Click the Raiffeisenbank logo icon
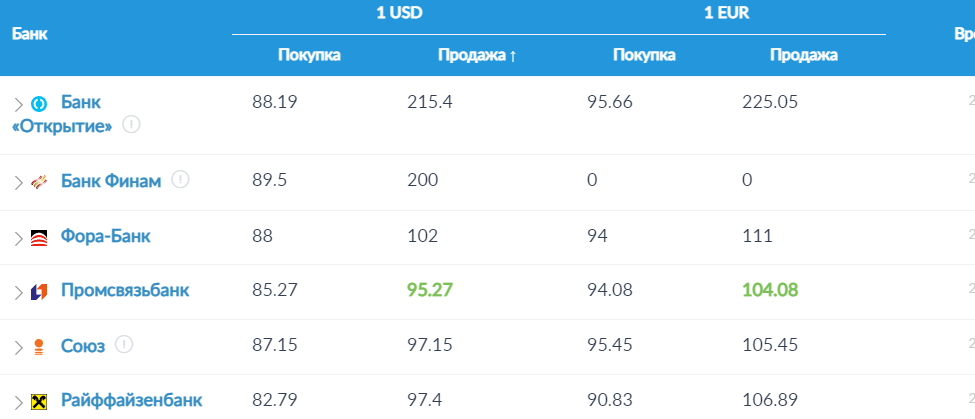This screenshot has width=975, height=419. click(x=40, y=402)
